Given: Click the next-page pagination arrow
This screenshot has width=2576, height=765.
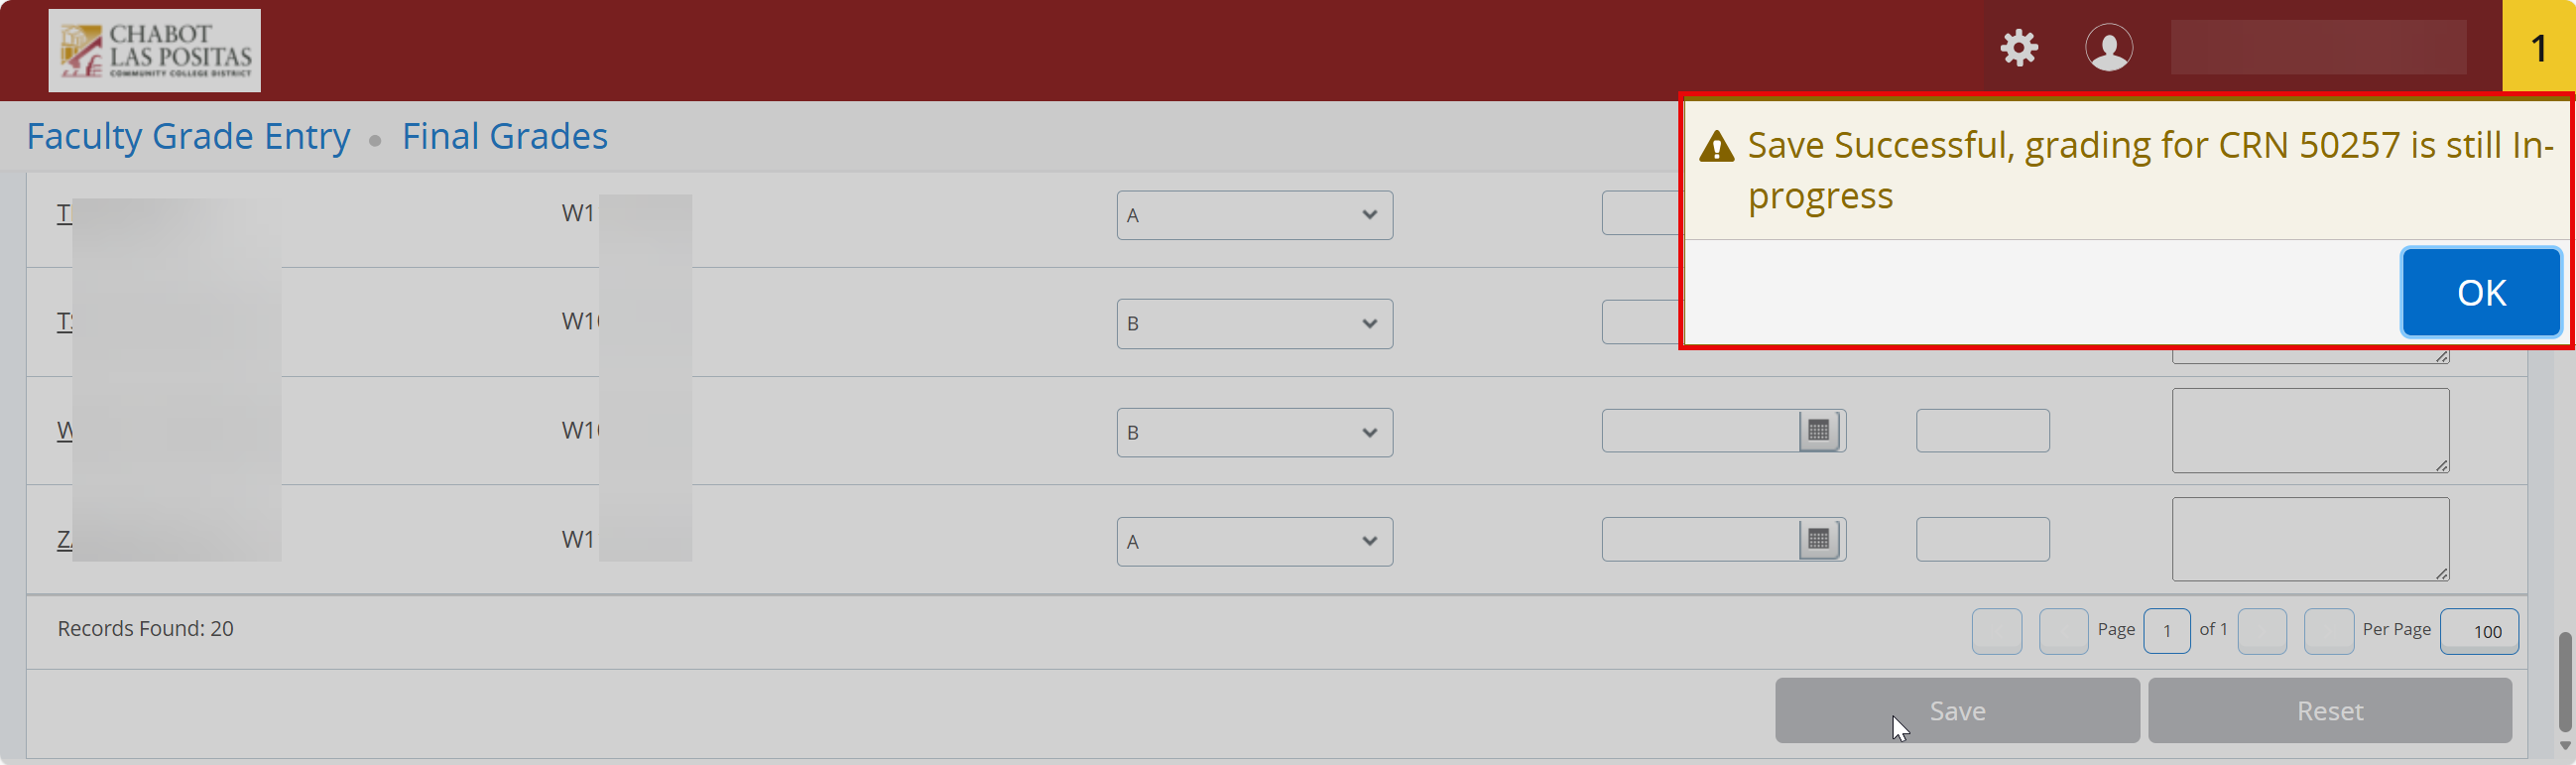Looking at the screenshot, I should pos(2264,631).
